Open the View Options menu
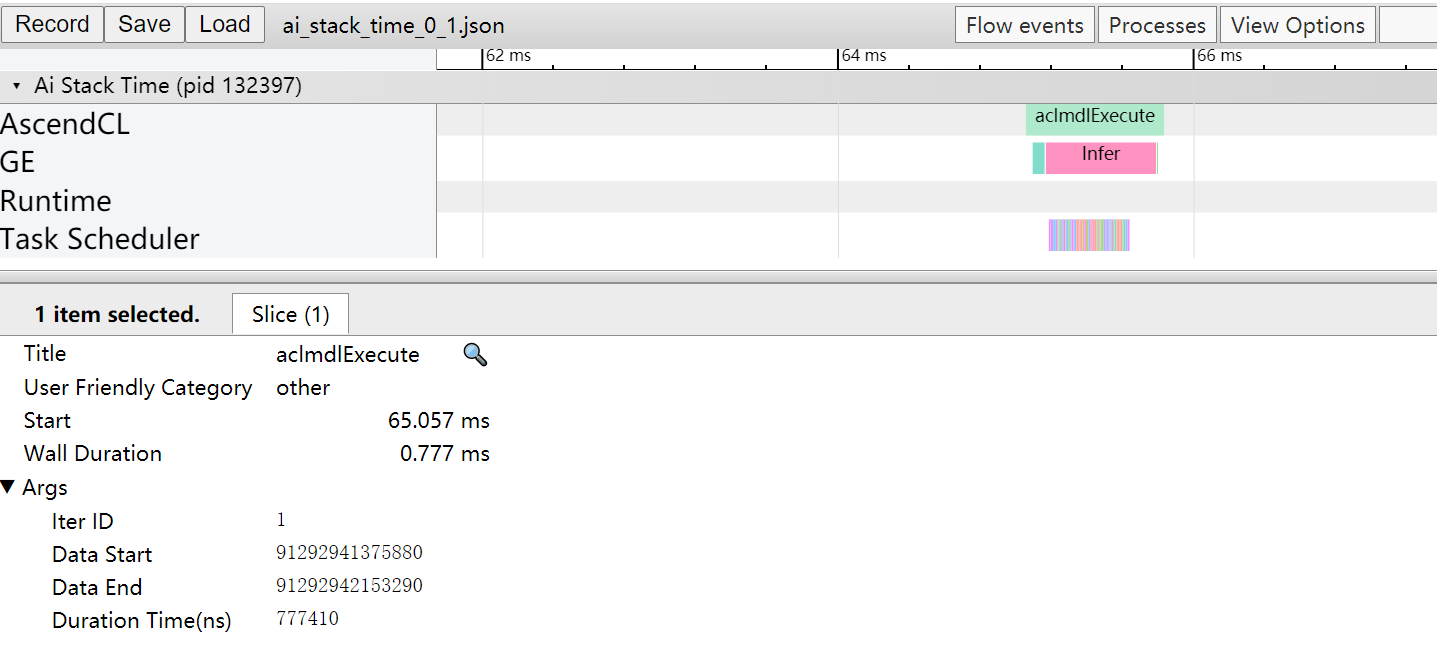Image resolution: width=1437 pixels, height=652 pixels. tap(1297, 26)
